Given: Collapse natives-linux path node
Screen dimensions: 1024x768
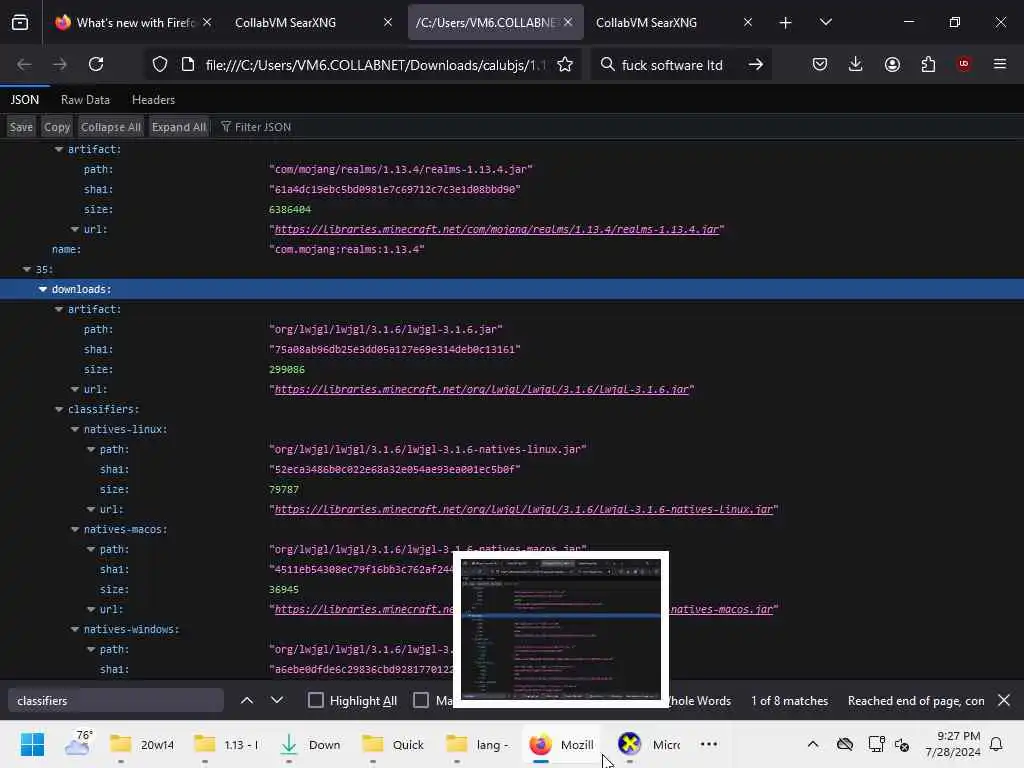Looking at the screenshot, I should coord(91,449).
